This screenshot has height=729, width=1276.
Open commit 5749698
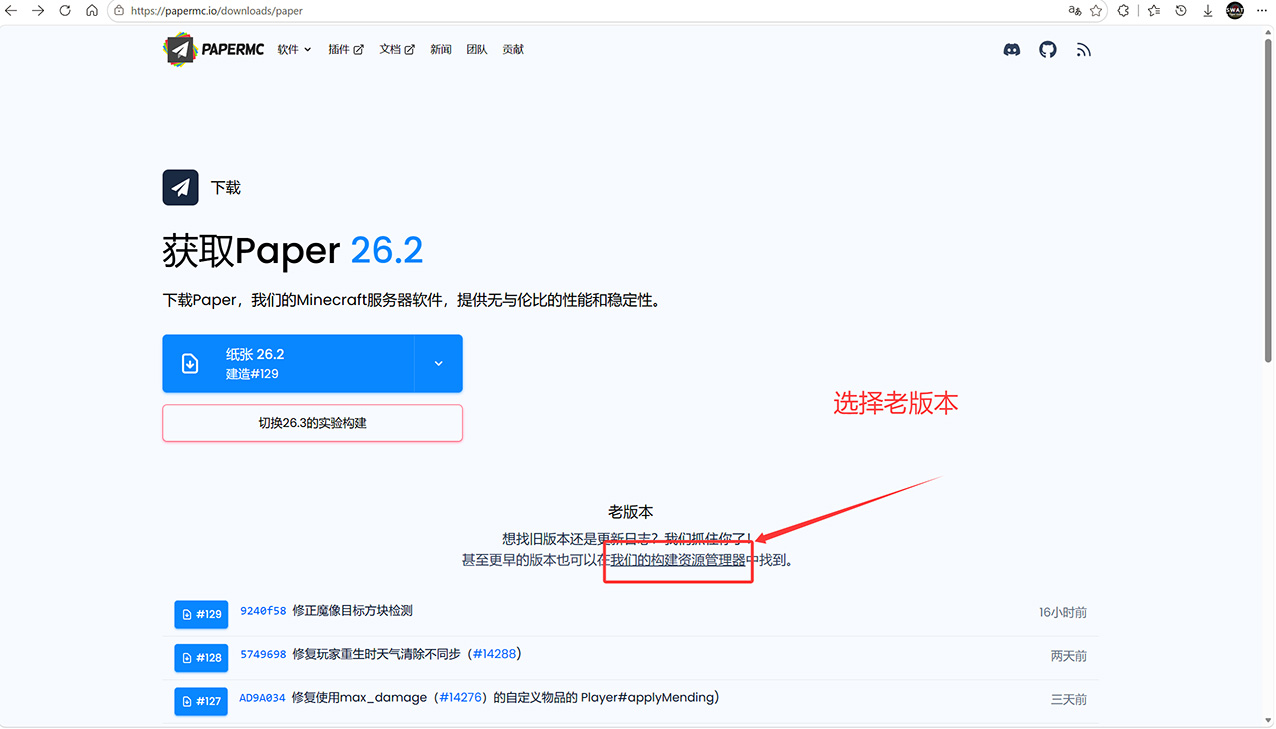tap(263, 654)
